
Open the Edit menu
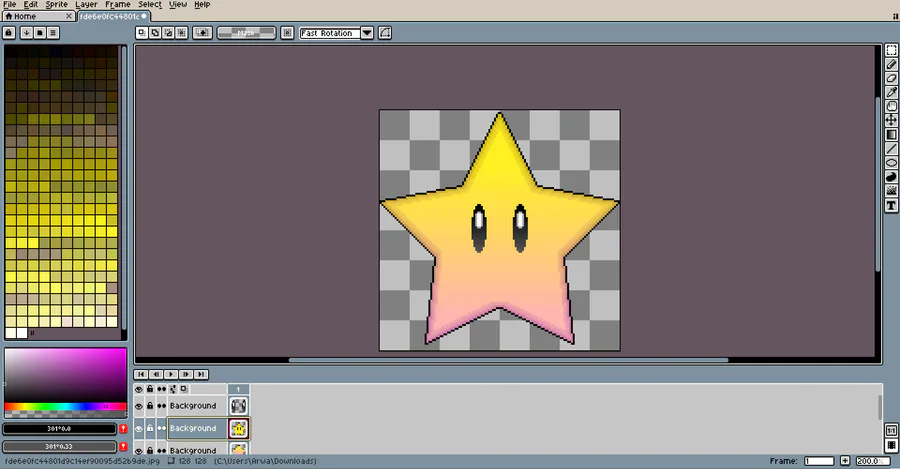coord(30,5)
